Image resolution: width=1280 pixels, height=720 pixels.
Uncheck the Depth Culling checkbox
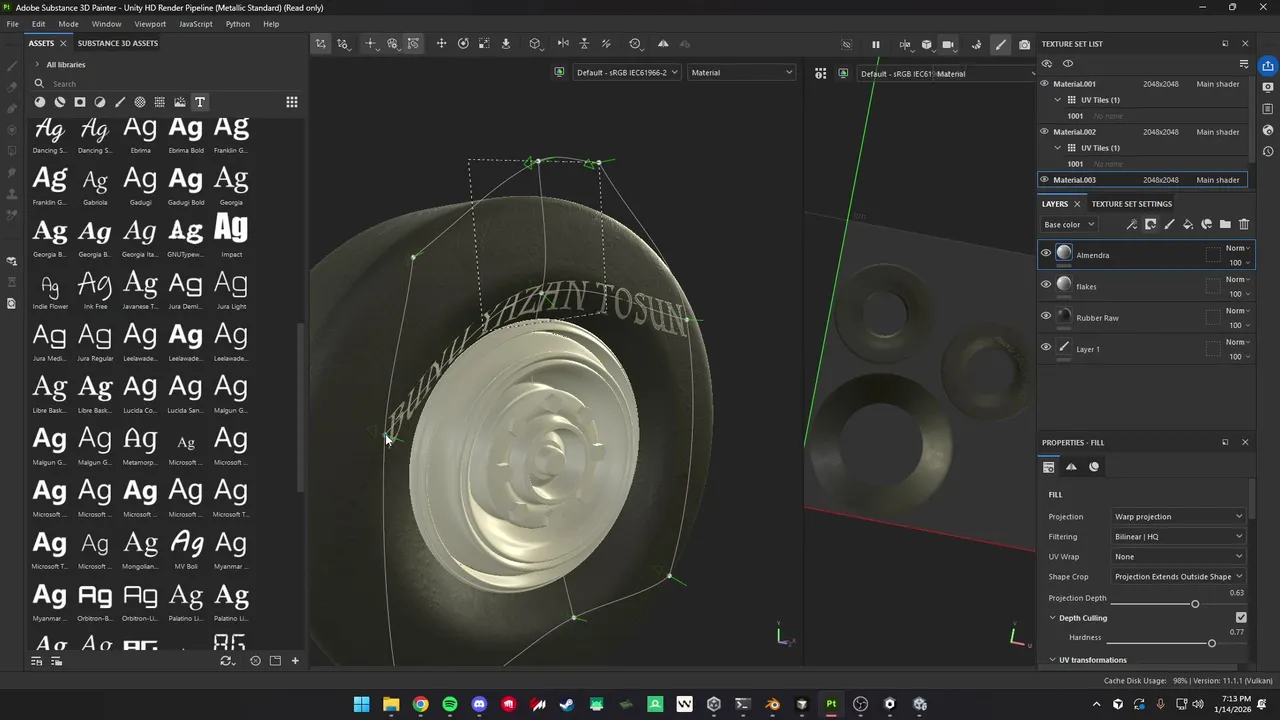[1241, 618]
